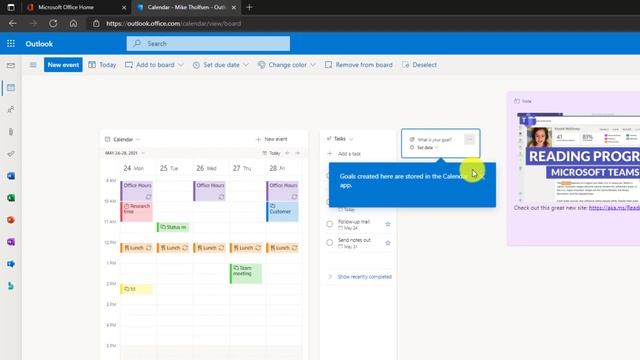Image resolution: width=640 pixels, height=360 pixels.
Task: Open the Customer event on Friday
Action: coord(282,211)
